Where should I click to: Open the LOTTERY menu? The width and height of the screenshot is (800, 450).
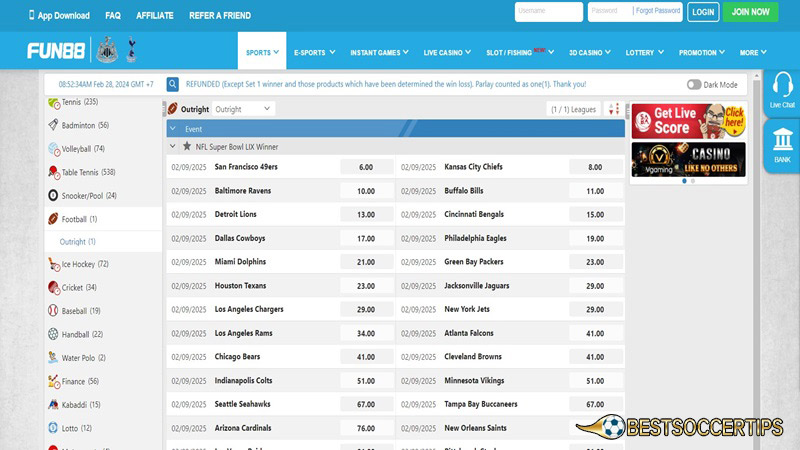click(x=644, y=53)
